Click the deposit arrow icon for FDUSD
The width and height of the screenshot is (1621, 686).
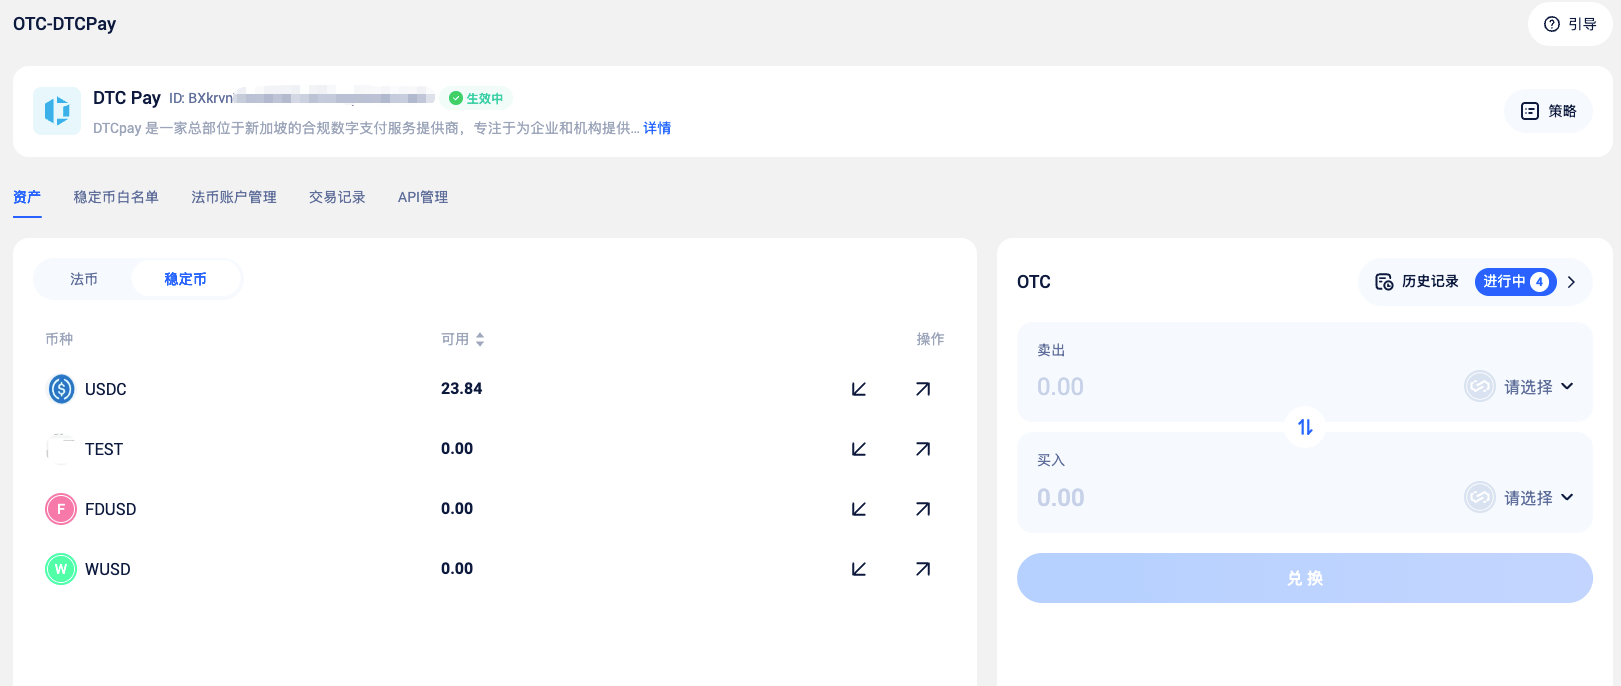tap(858, 509)
